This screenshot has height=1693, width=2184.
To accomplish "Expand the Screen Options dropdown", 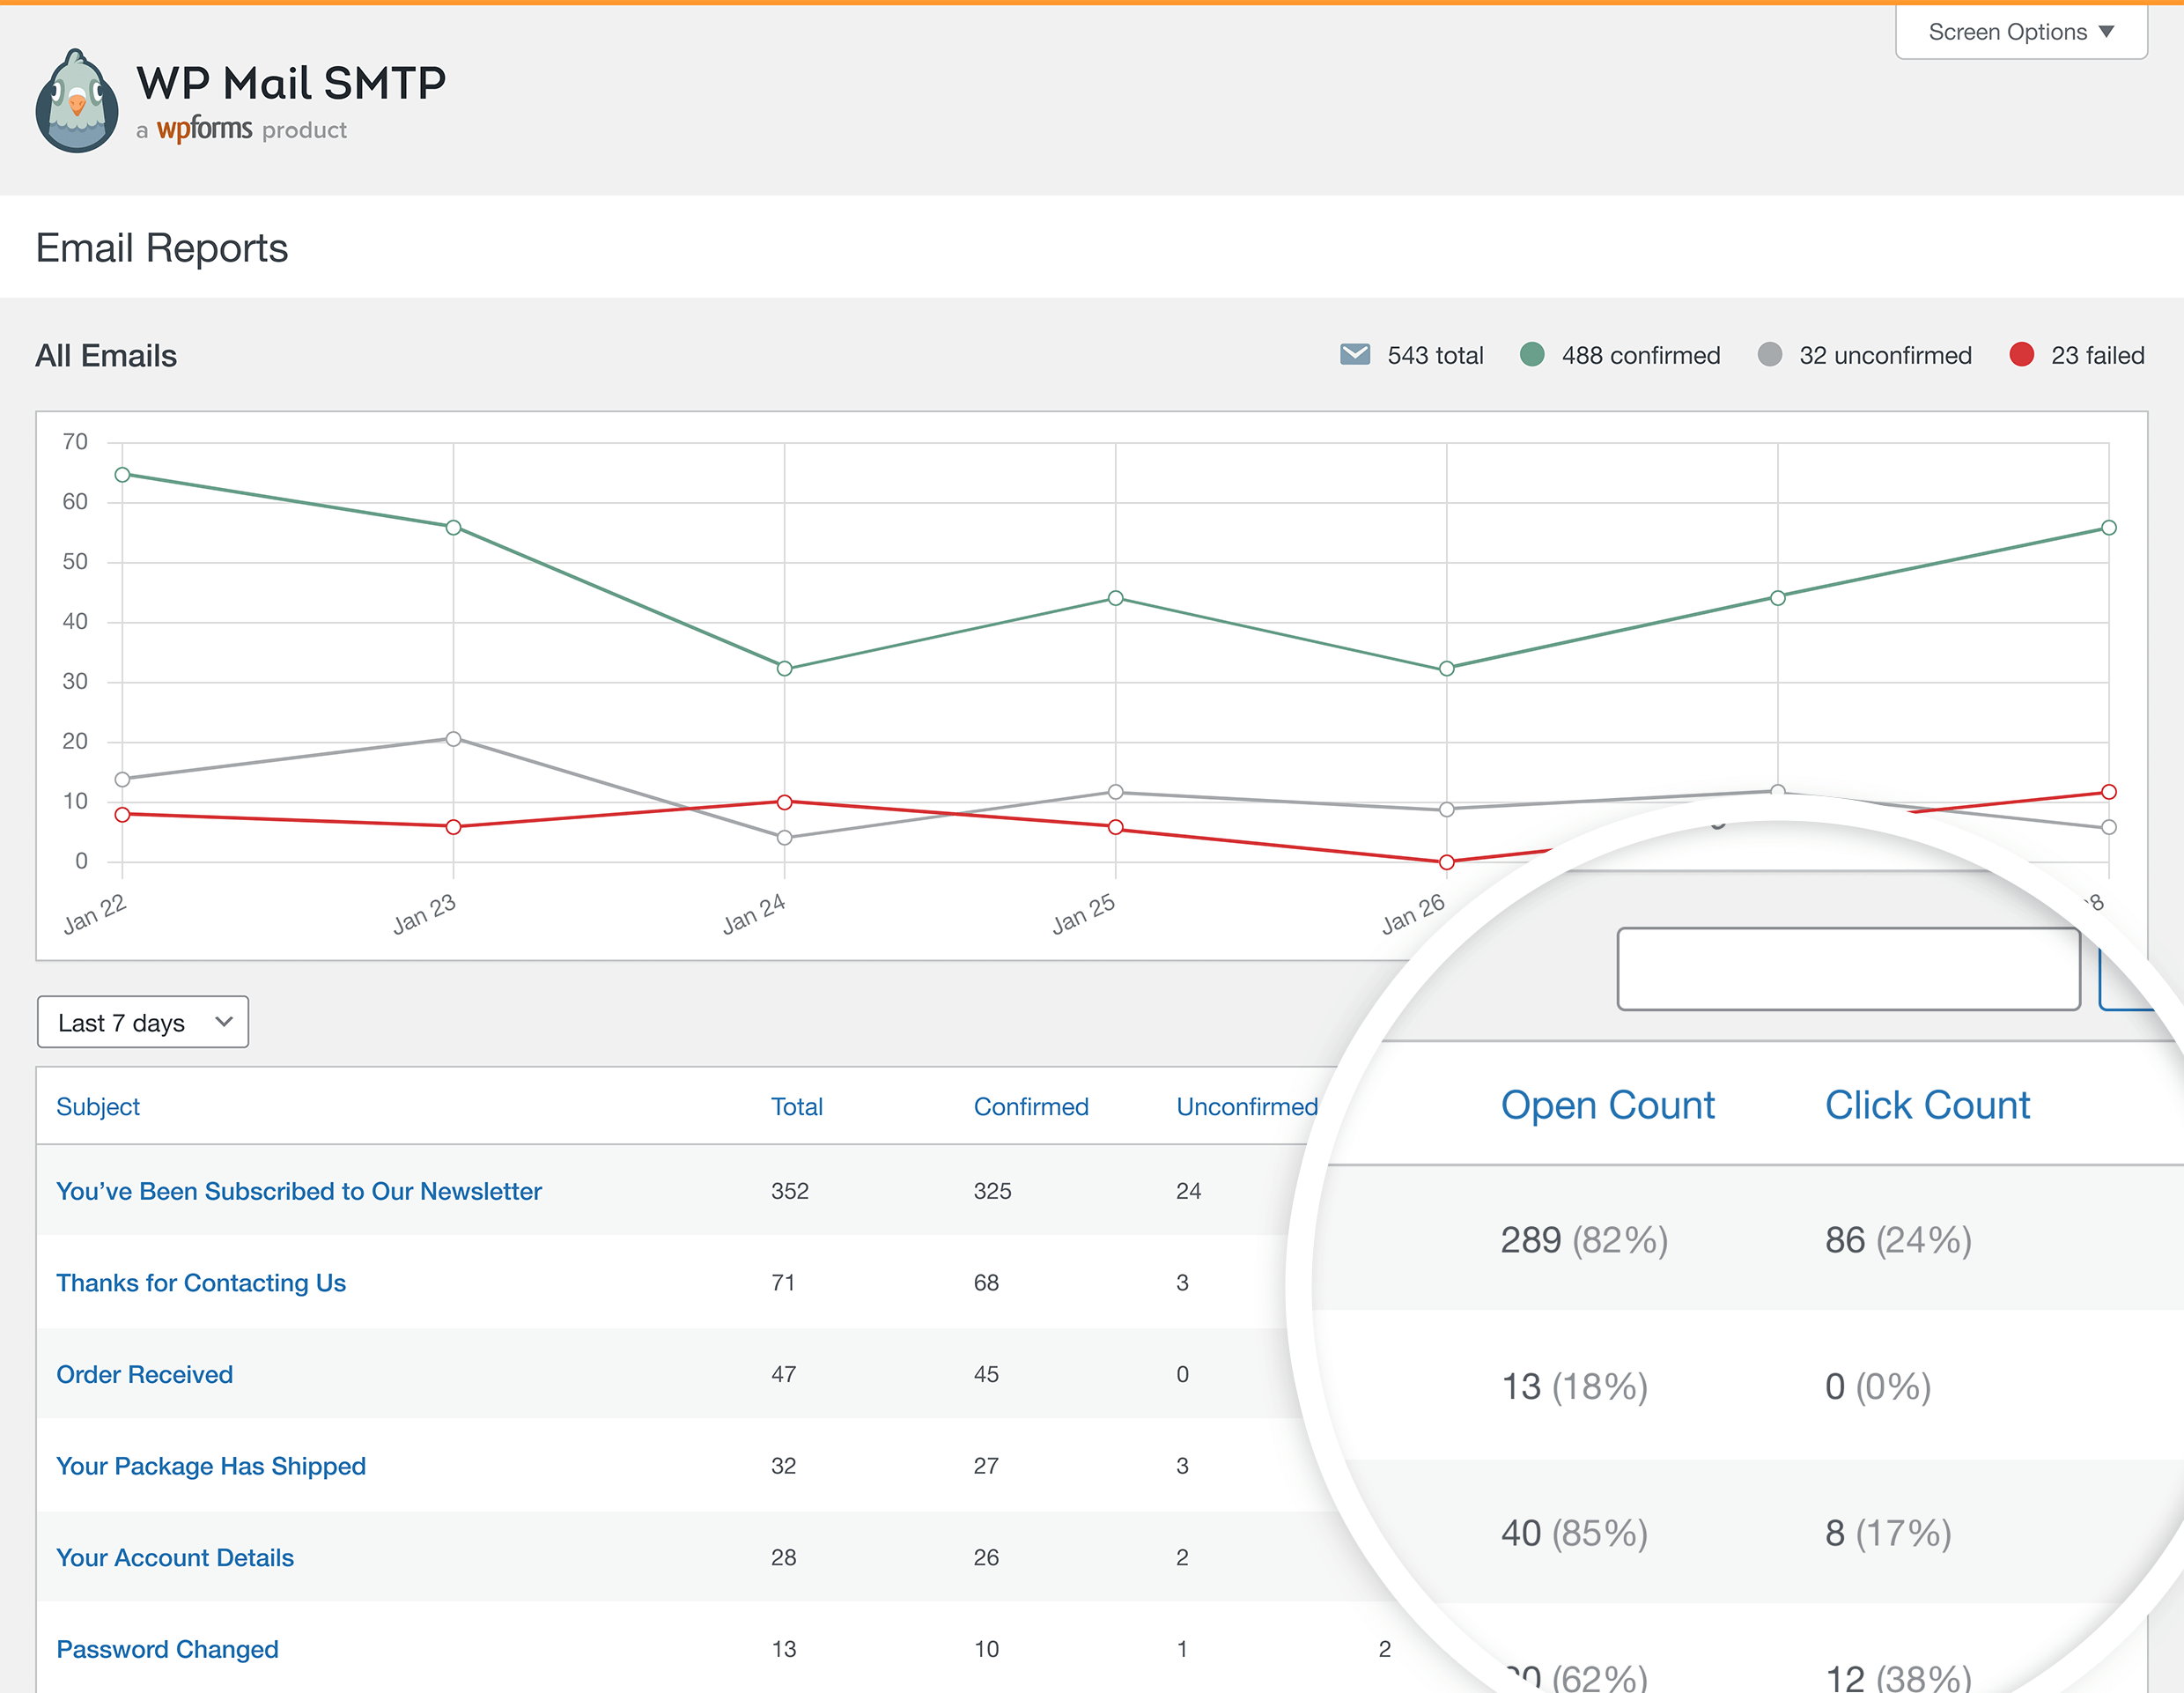I will pyautogui.click(x=2020, y=32).
